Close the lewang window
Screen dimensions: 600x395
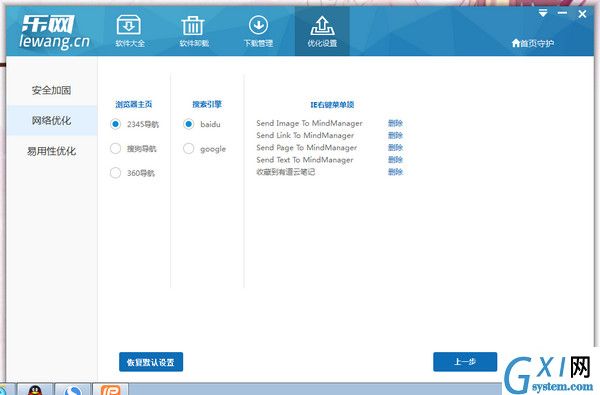582,14
